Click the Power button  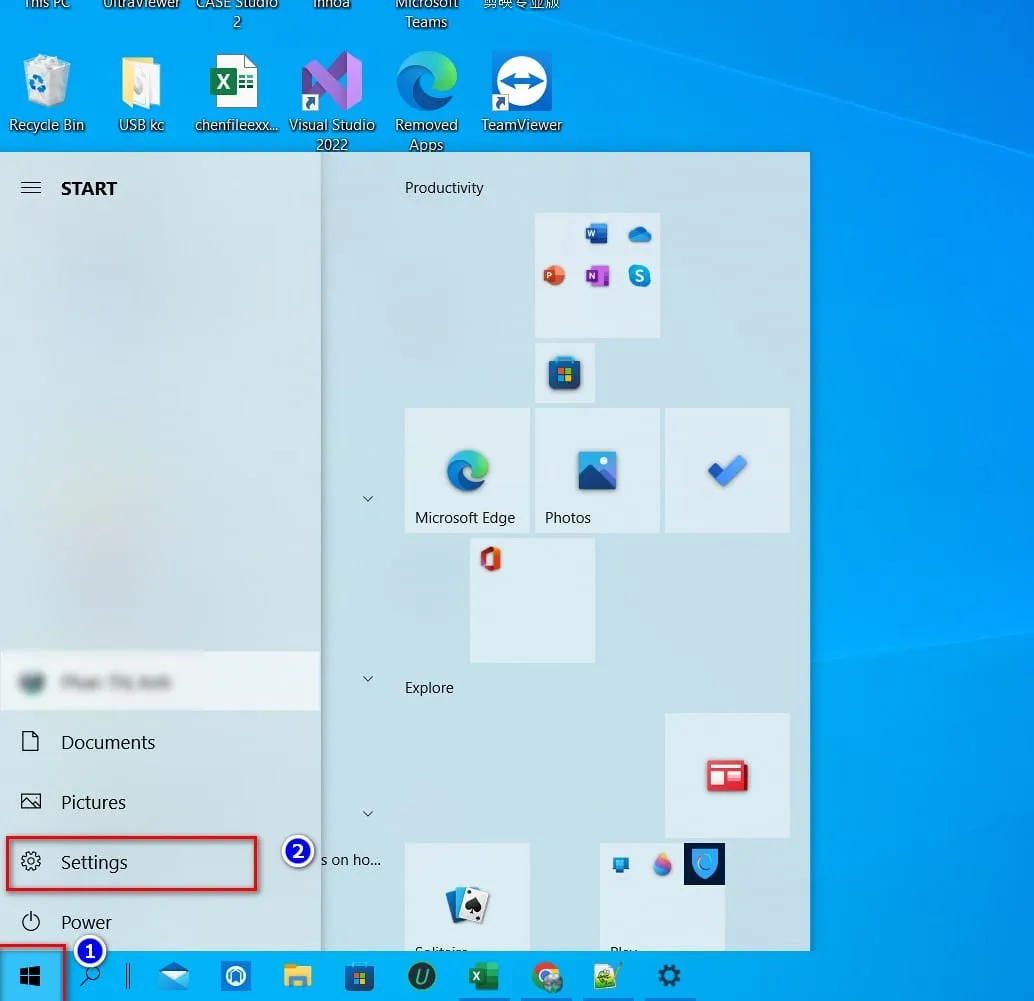click(86, 922)
